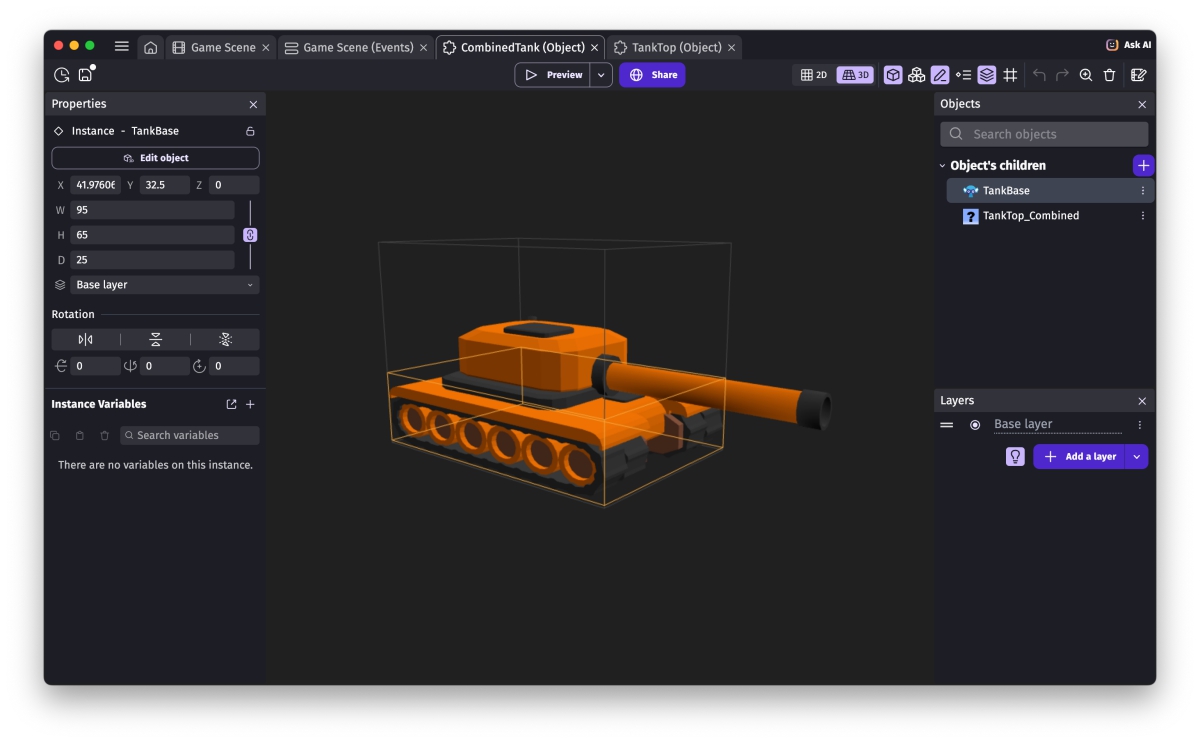
Task: Toggle the TankBase instance lock icon
Action: pyautogui.click(x=250, y=131)
